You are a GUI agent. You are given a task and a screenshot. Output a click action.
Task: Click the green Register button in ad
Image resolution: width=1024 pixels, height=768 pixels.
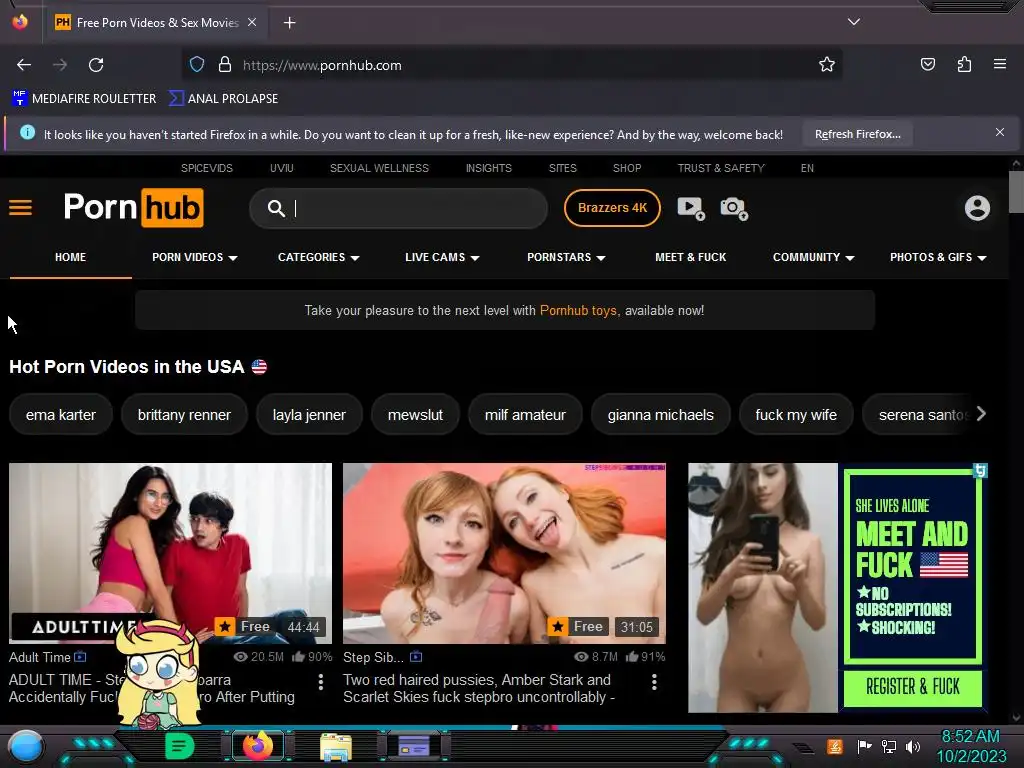pyautogui.click(x=913, y=687)
